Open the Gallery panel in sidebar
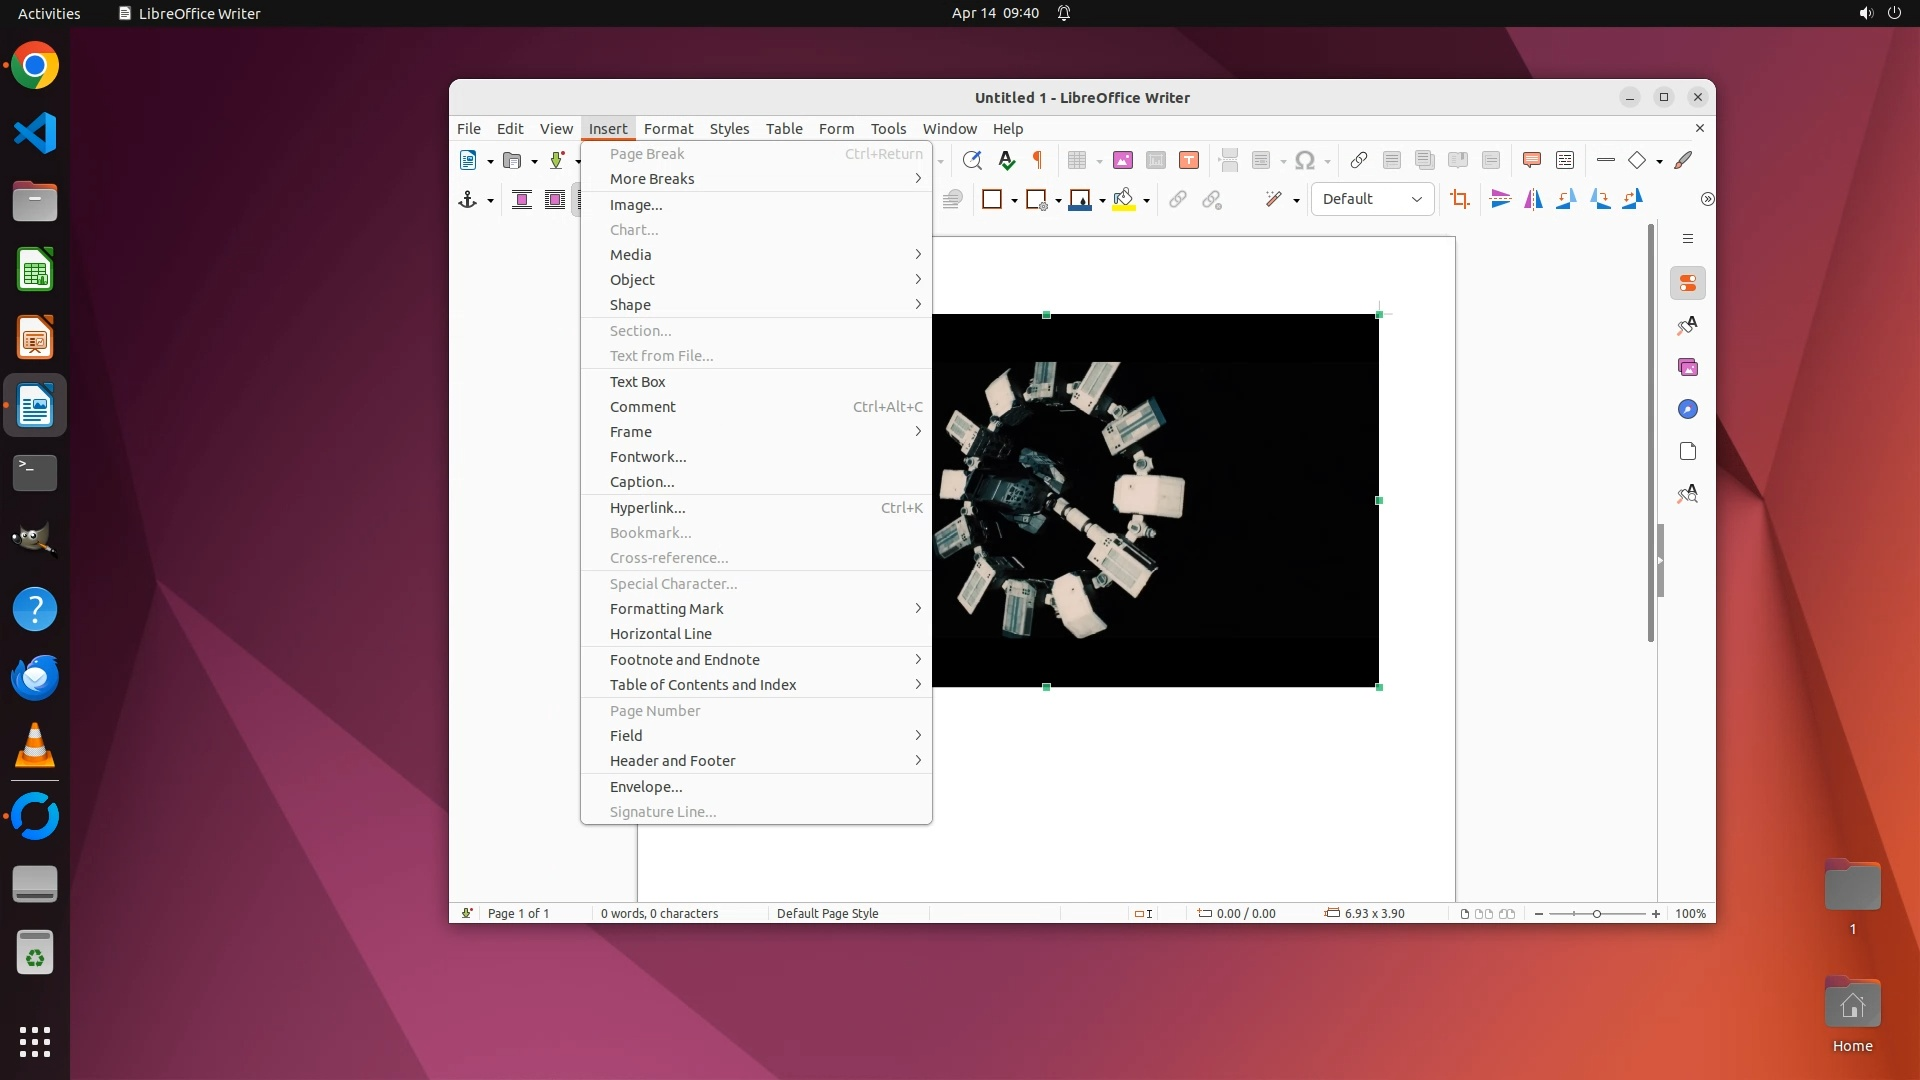Image resolution: width=1920 pixels, height=1080 pixels. pyautogui.click(x=1688, y=367)
